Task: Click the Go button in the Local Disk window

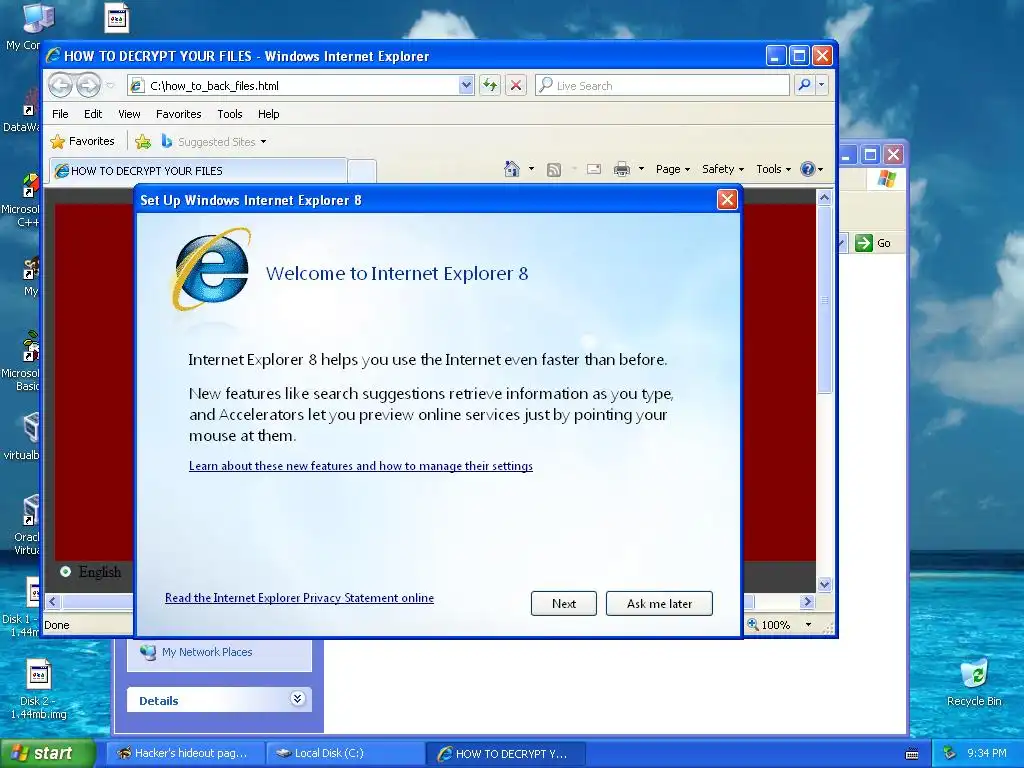Action: pos(872,243)
